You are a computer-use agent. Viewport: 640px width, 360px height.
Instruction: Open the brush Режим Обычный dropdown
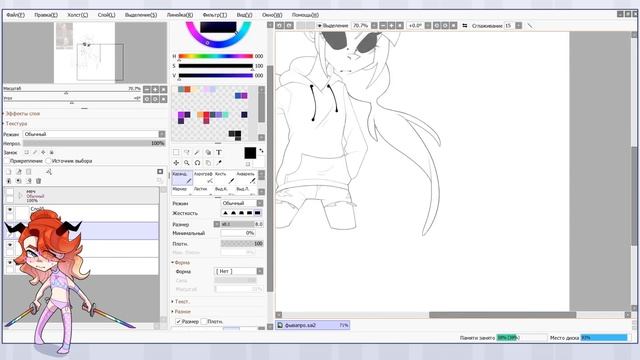242,203
